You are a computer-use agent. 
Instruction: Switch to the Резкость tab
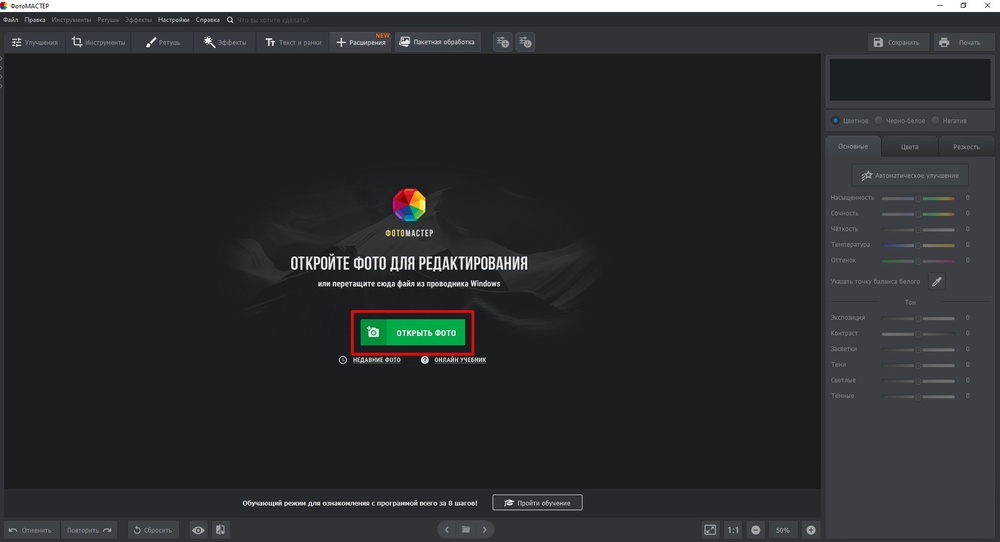[x=966, y=147]
